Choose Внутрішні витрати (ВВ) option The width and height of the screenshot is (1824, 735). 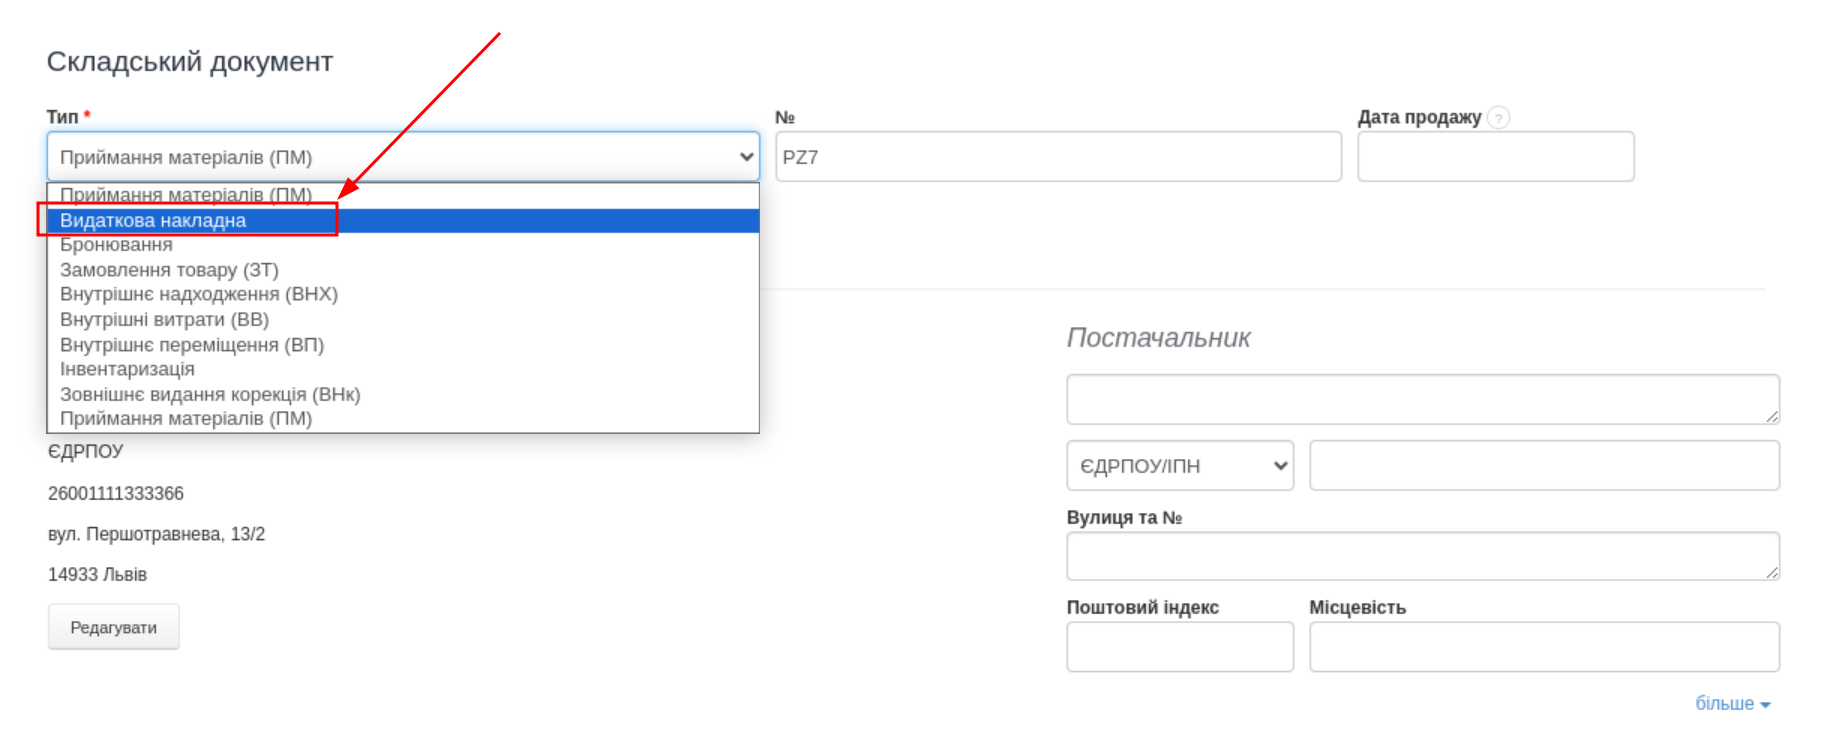click(164, 320)
